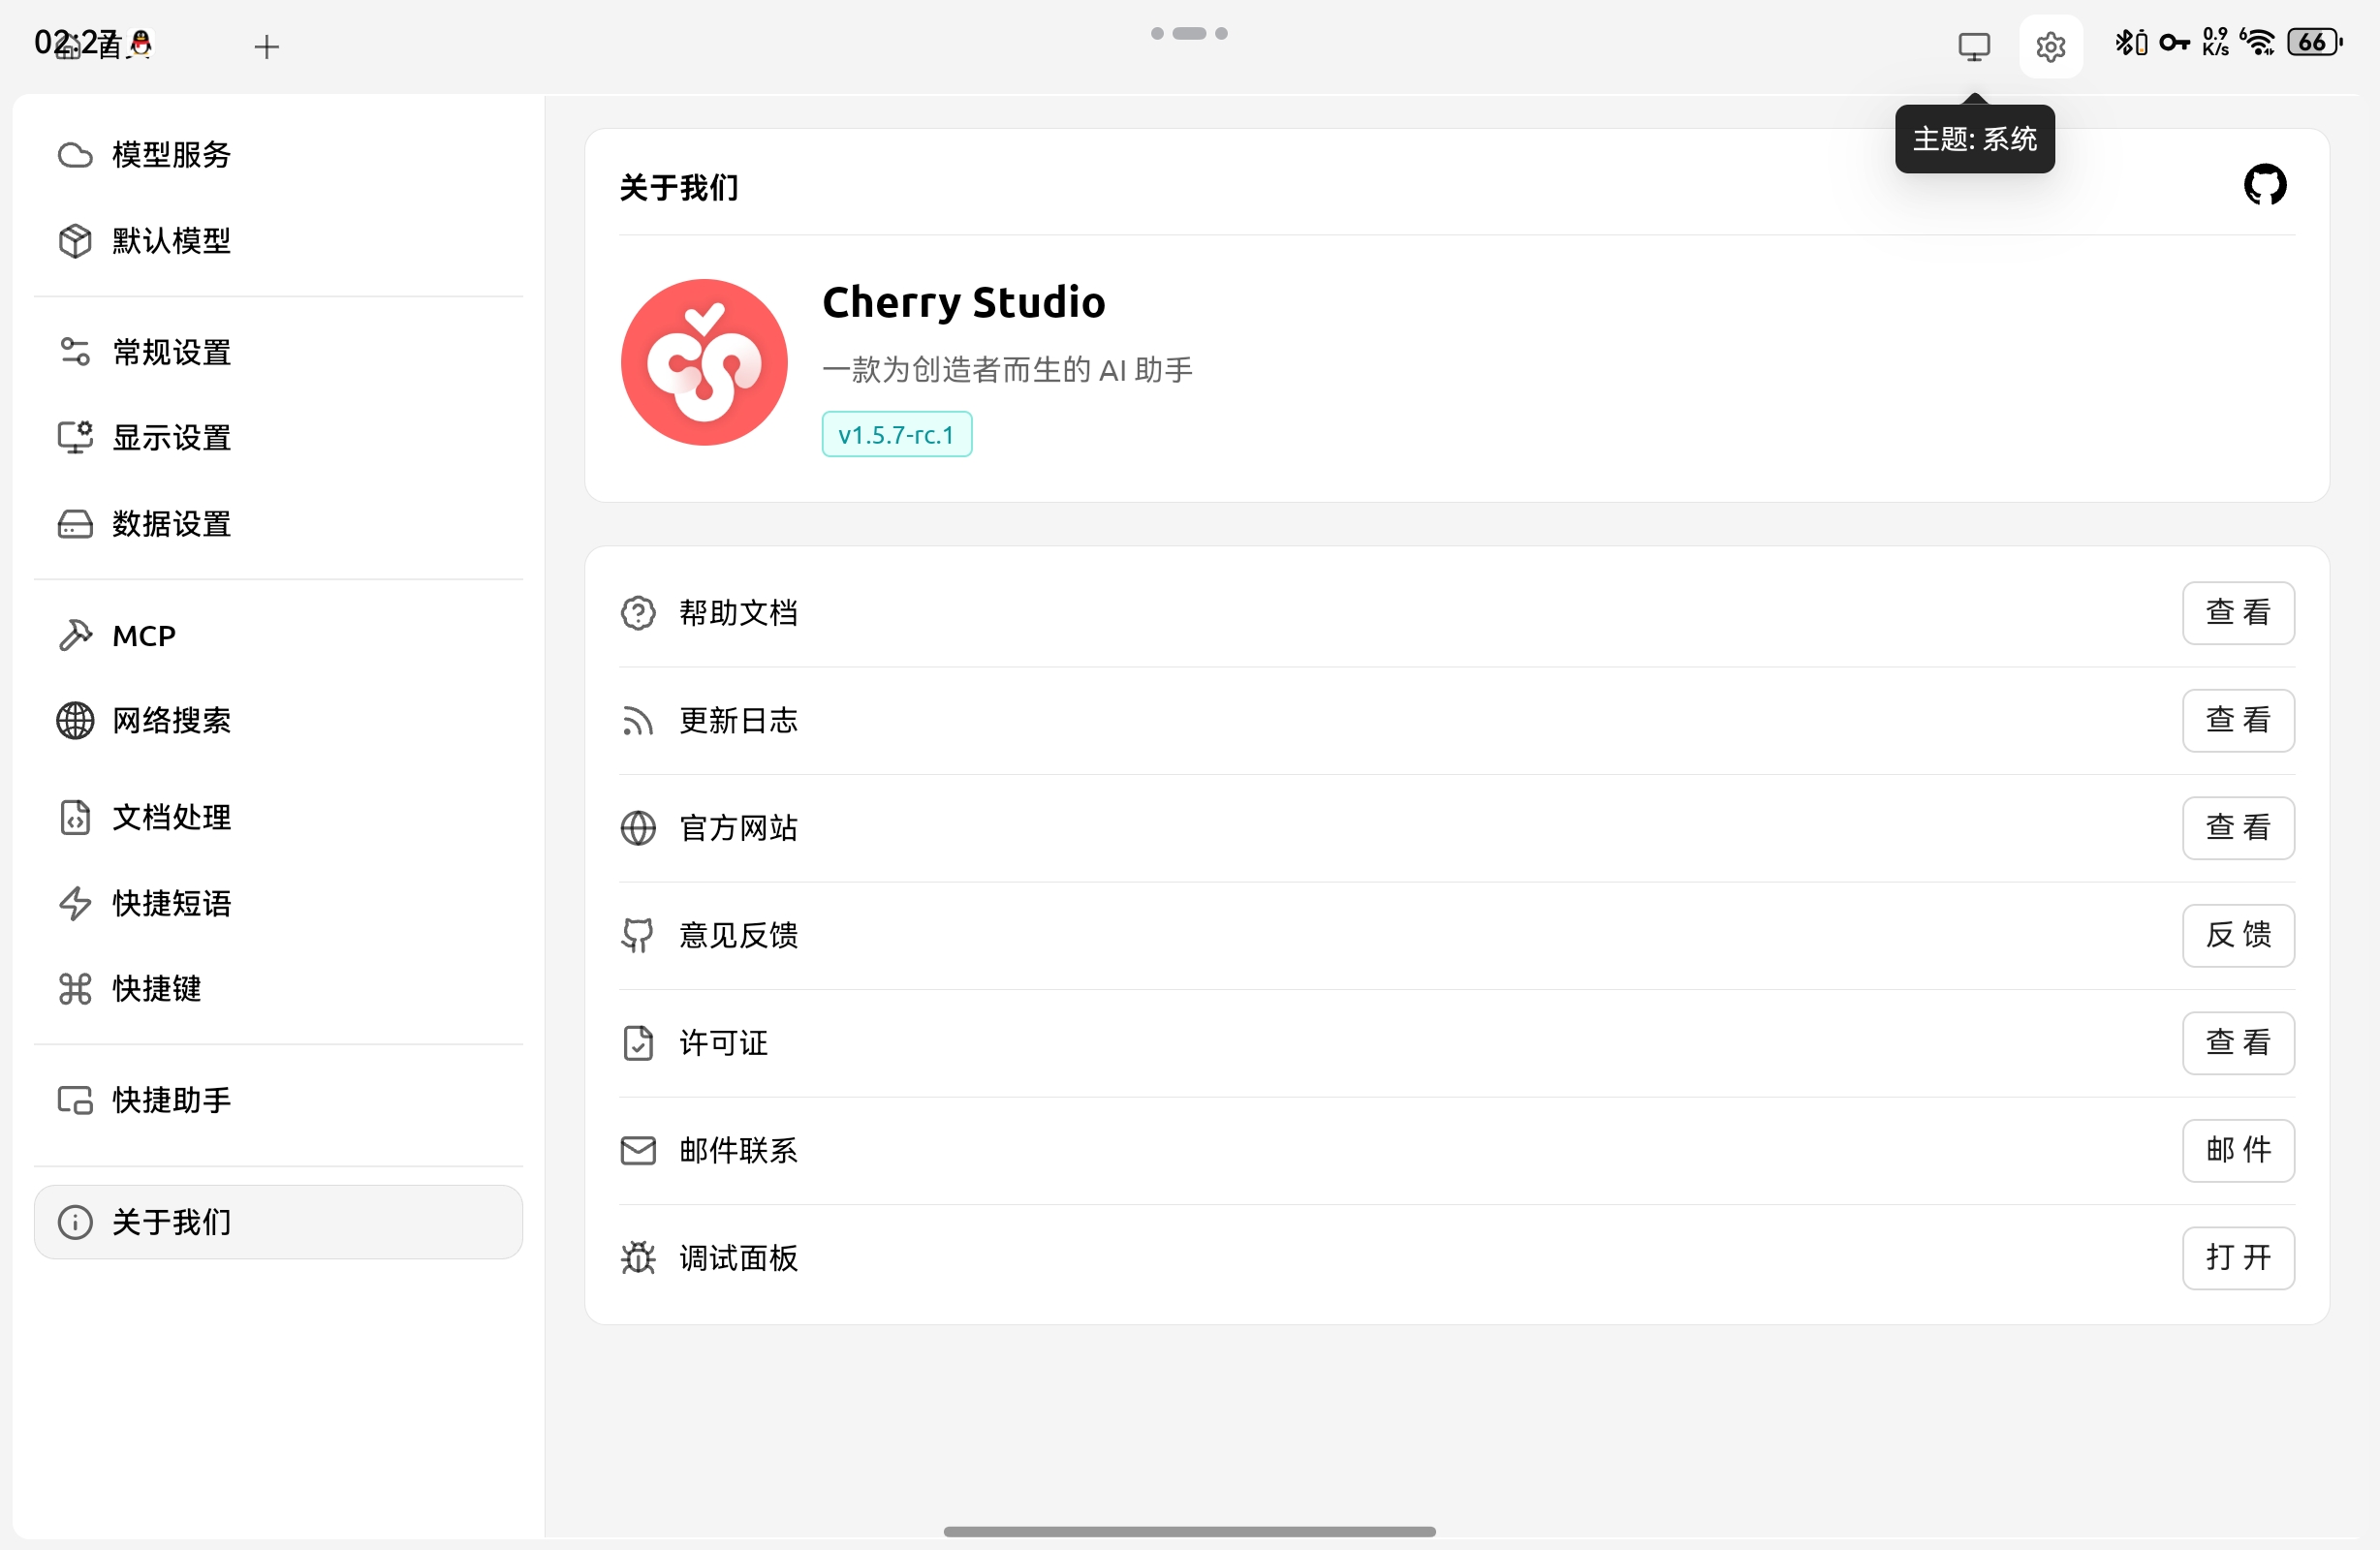
Task: Click the VPN key status icon
Action: (x=2174, y=43)
